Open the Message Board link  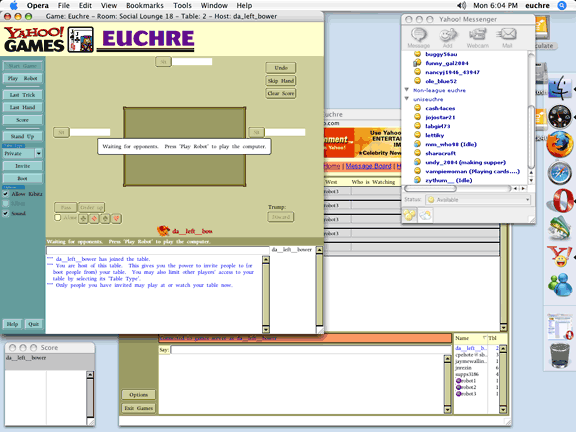[x=368, y=166]
